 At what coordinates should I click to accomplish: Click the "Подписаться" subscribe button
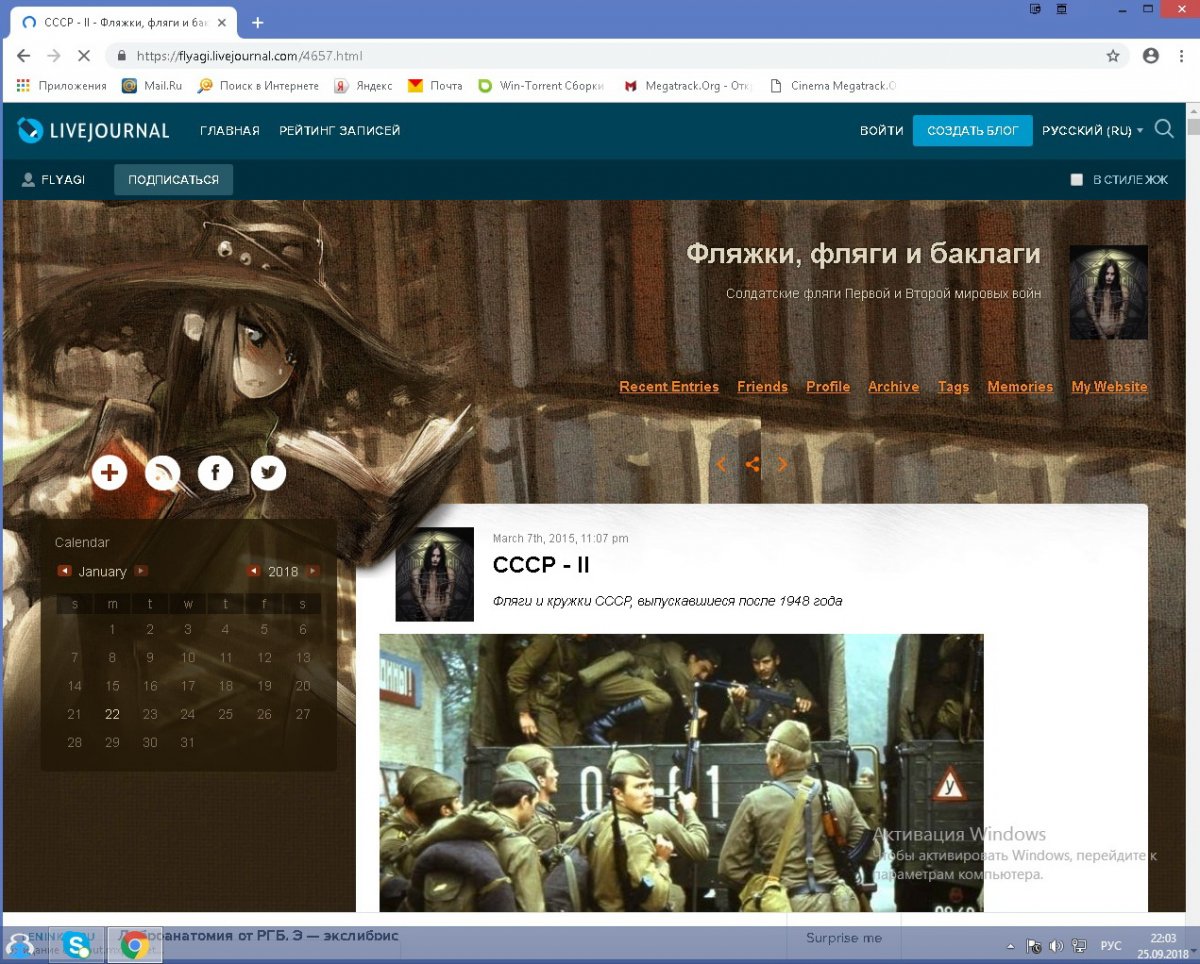point(173,180)
